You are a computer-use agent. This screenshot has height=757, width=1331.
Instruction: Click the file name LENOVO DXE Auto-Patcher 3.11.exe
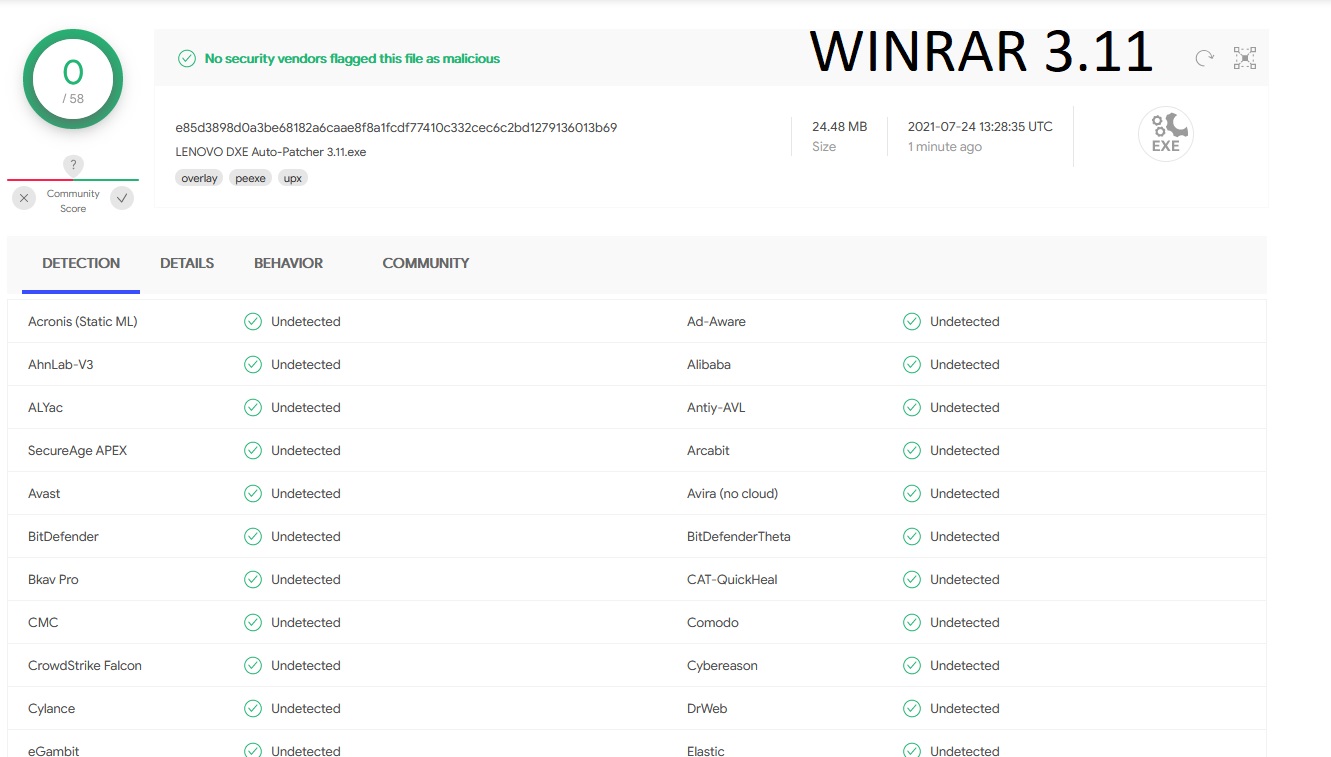(x=271, y=153)
